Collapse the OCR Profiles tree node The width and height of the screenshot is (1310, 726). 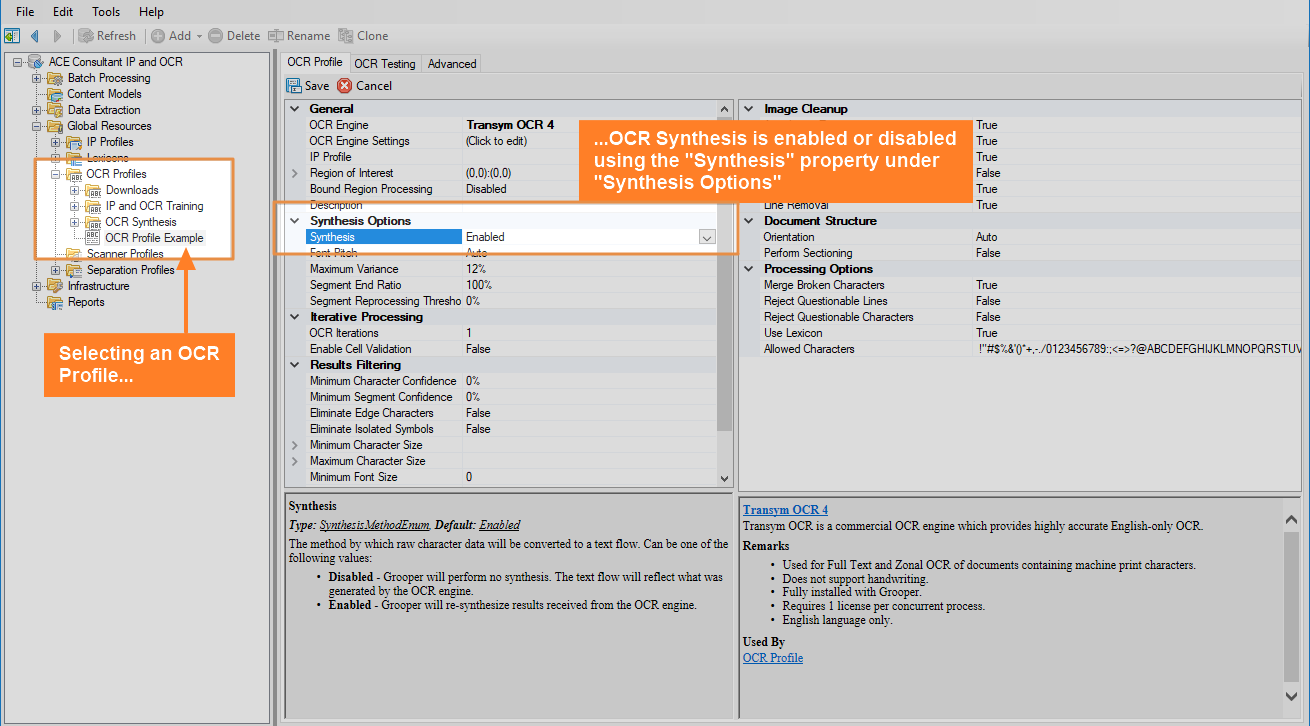pyautogui.click(x=56, y=174)
